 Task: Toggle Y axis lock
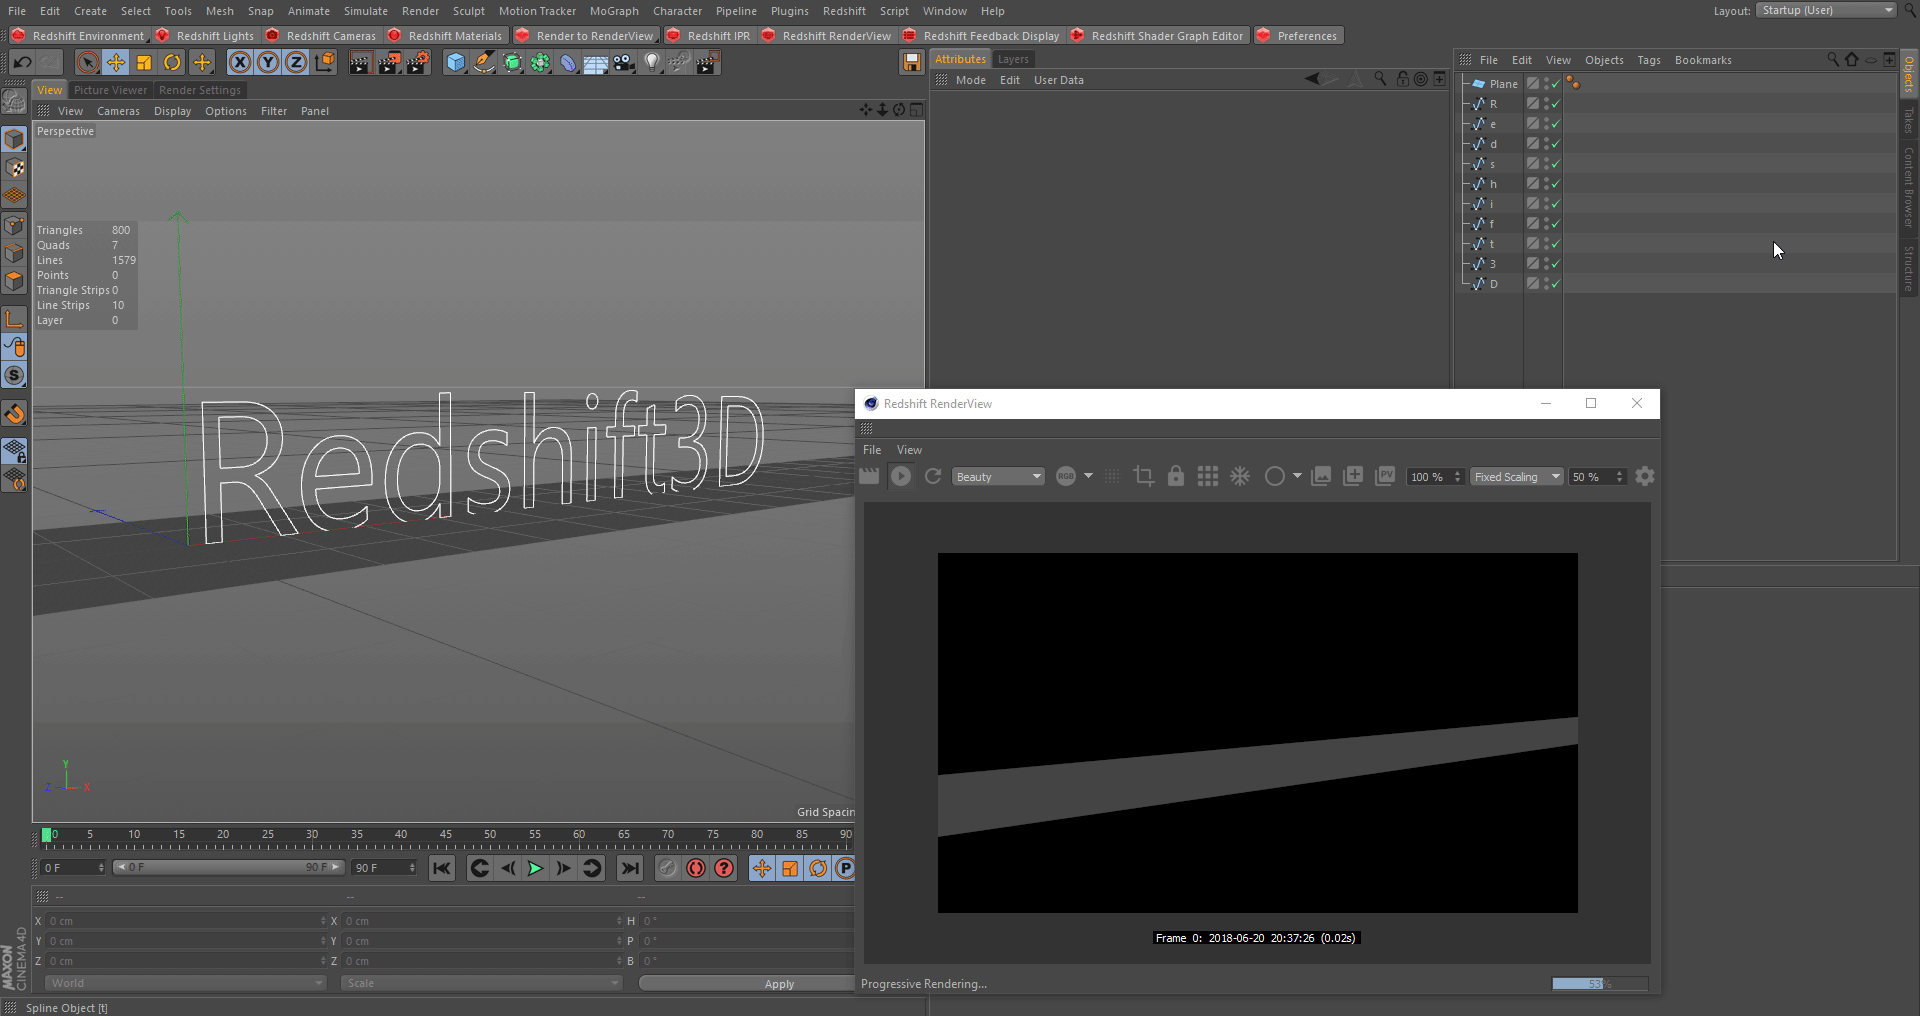point(268,63)
